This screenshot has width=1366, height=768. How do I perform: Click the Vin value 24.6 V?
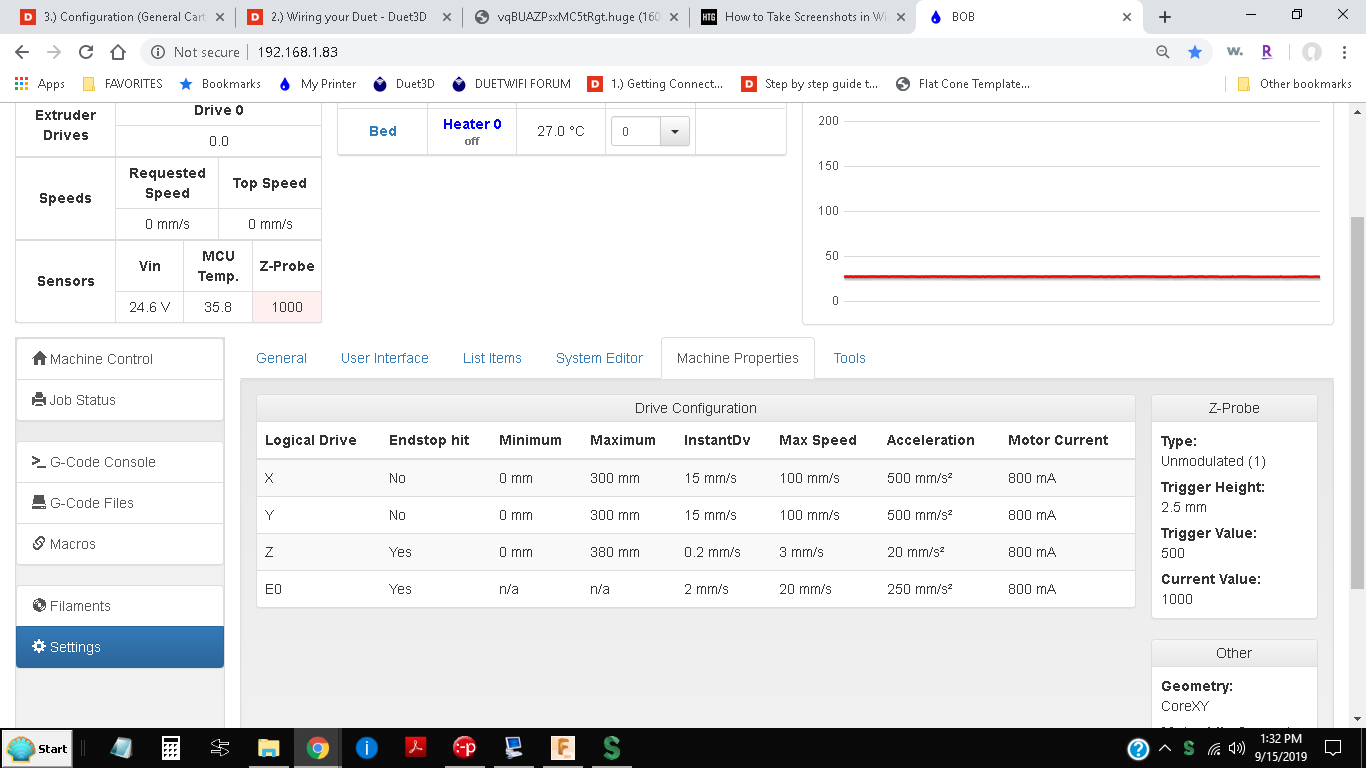pyautogui.click(x=150, y=307)
